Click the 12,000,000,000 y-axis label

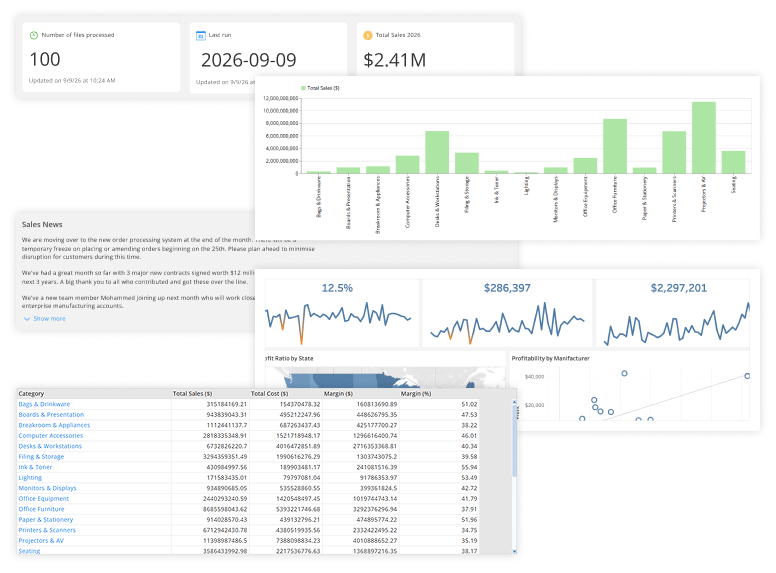(281, 98)
